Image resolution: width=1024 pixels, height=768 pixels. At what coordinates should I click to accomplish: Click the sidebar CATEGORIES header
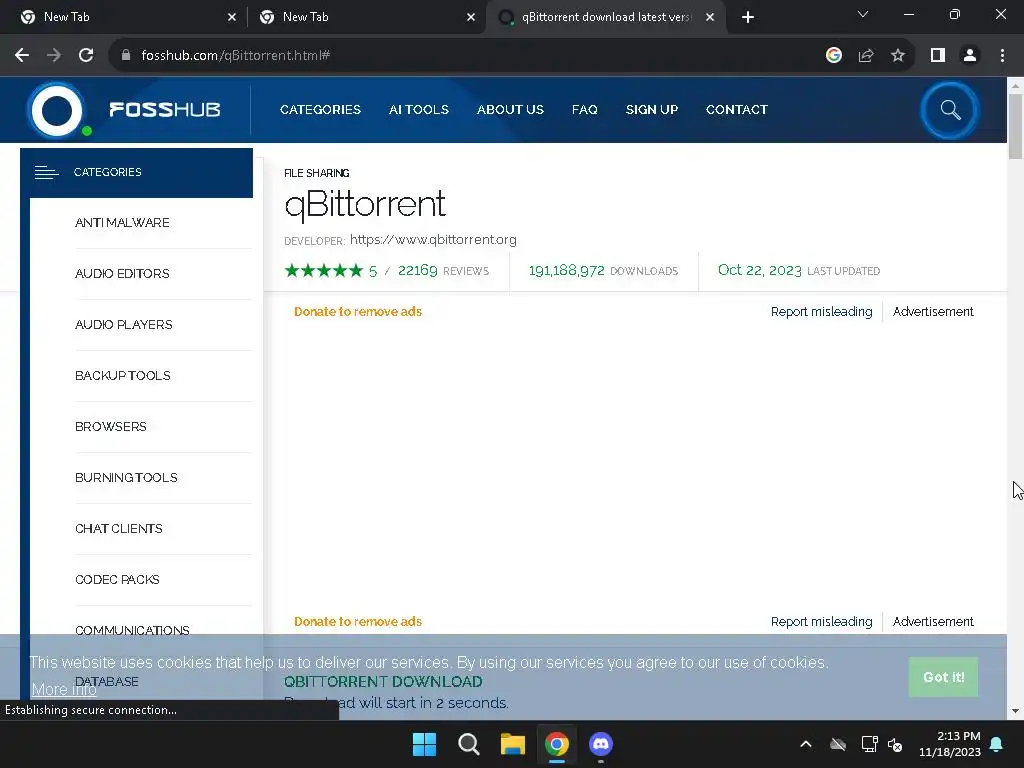136,172
